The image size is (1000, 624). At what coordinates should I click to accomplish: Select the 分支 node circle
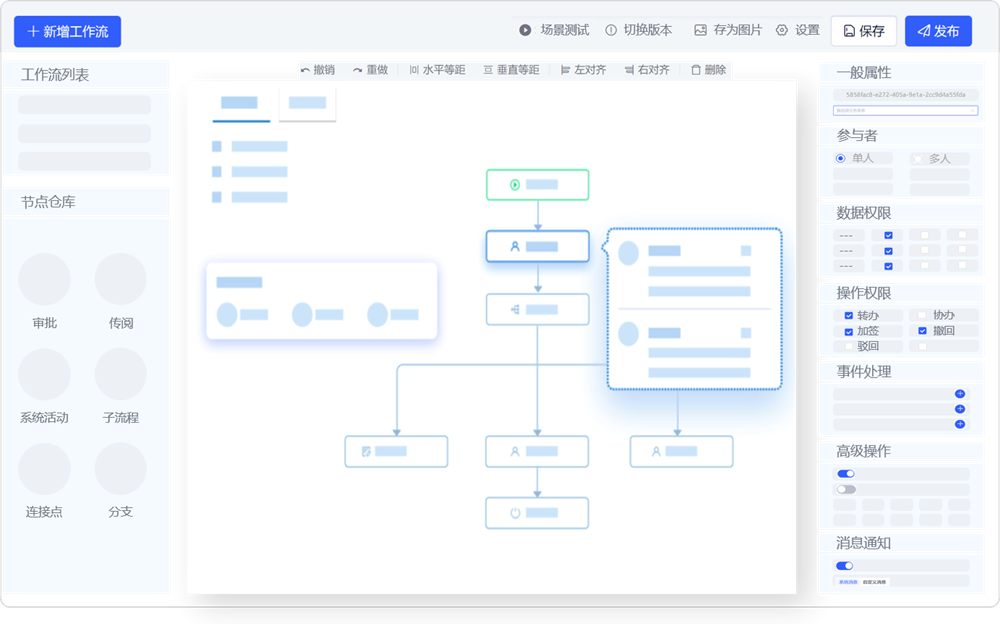click(121, 469)
